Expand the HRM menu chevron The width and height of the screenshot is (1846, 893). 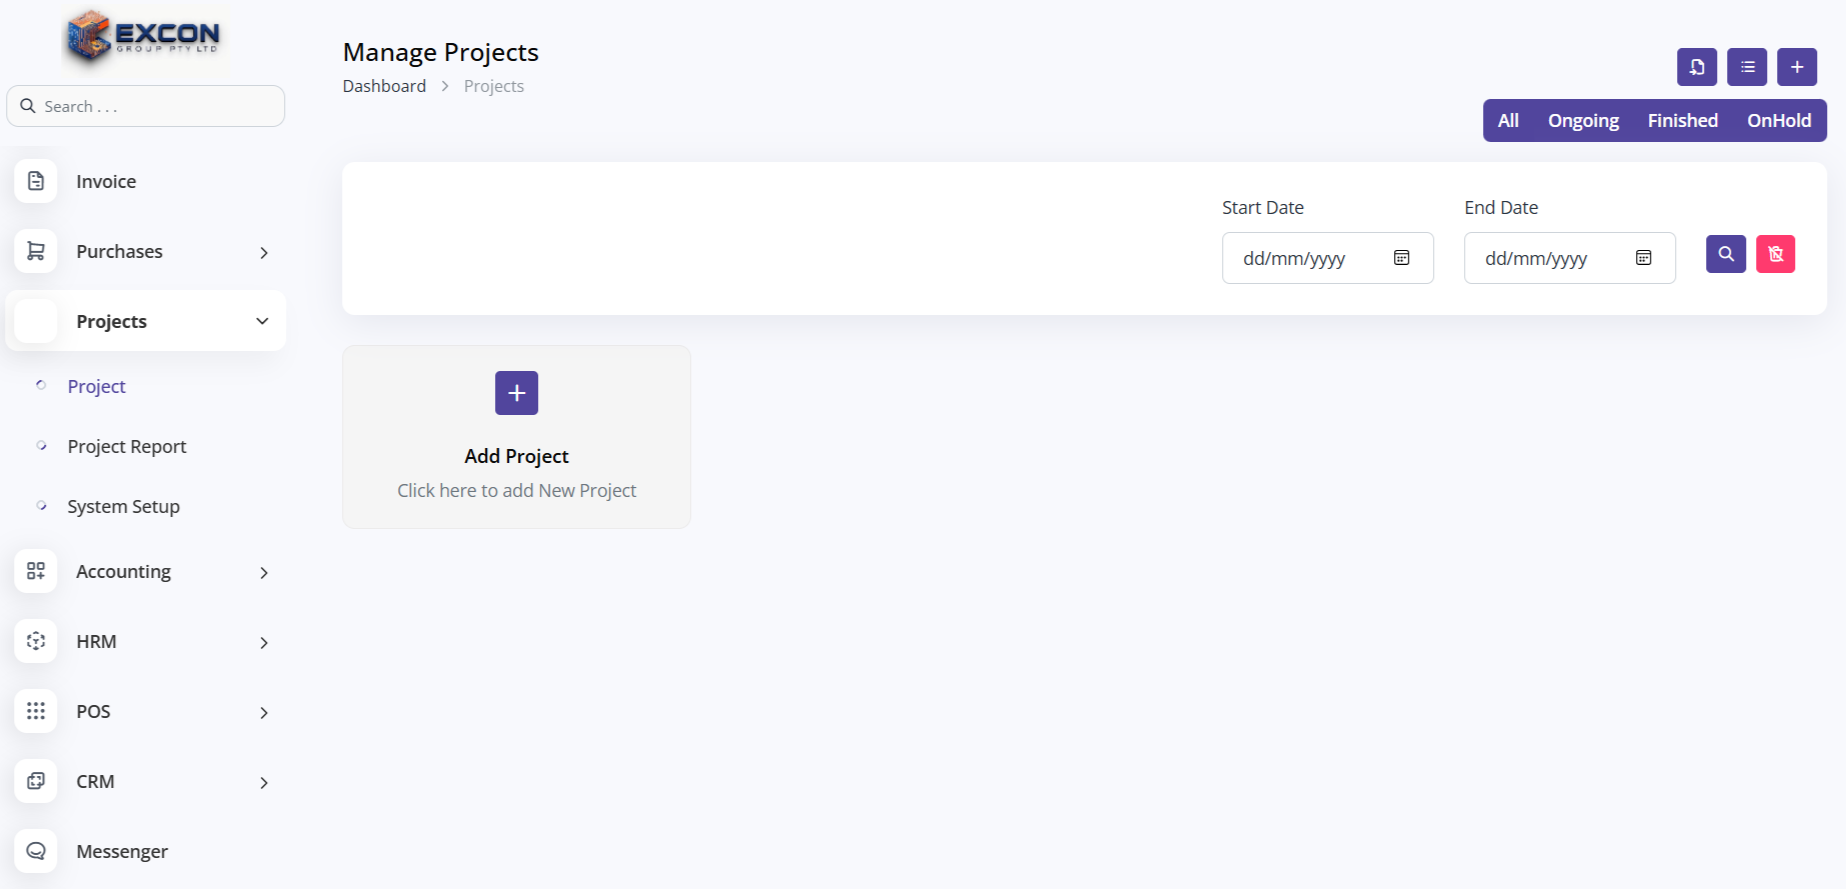(x=264, y=643)
